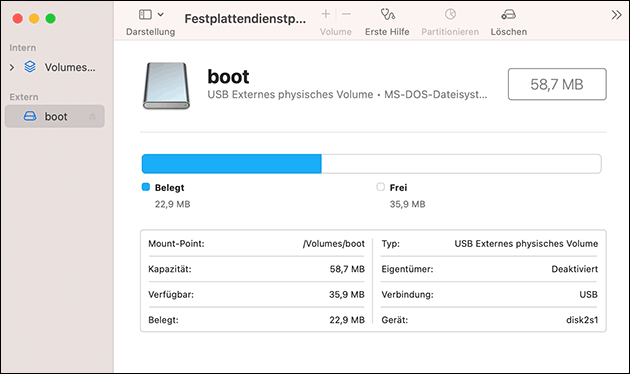Click the blue used portion of storage bar
Image resolution: width=630 pixels, height=374 pixels.
[232, 164]
